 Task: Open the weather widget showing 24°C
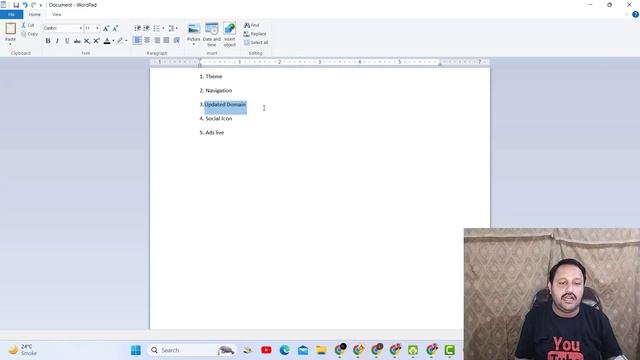point(23,350)
